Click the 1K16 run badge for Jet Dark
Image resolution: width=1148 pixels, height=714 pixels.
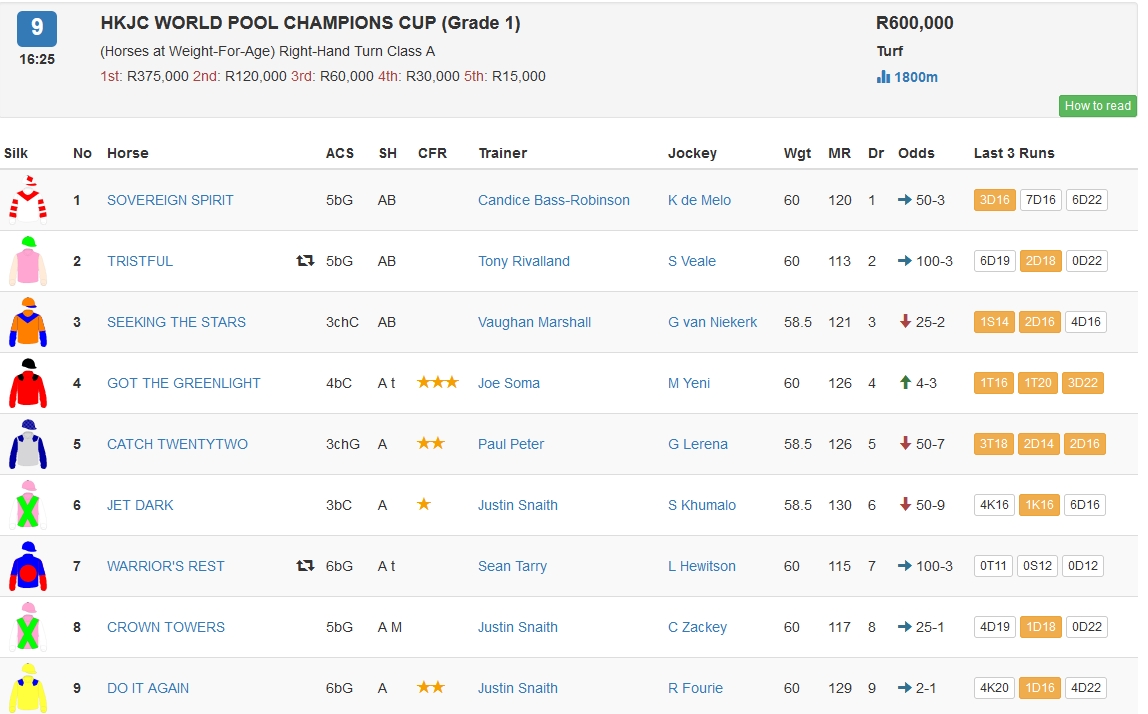[1039, 505]
